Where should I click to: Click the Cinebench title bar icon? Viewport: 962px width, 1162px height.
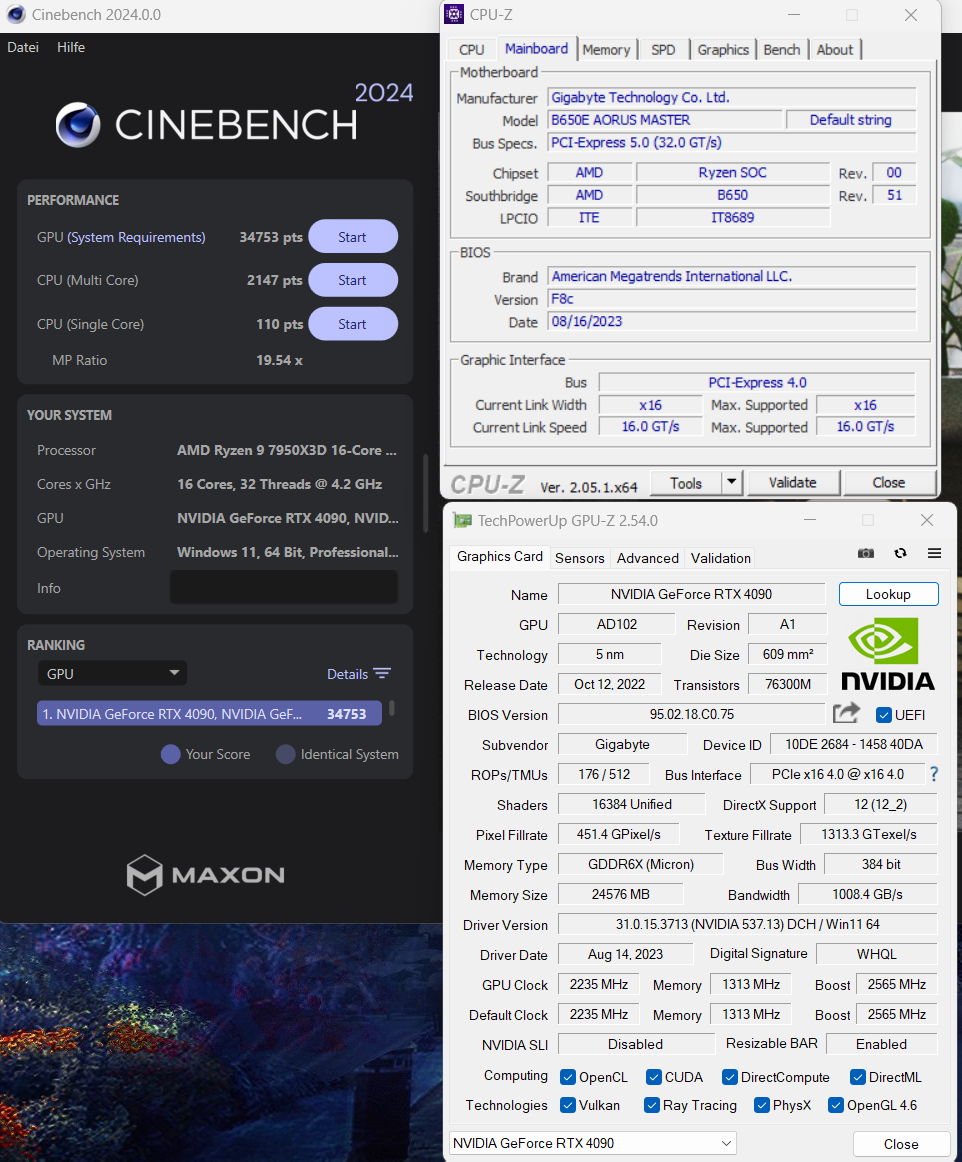[x=16, y=14]
